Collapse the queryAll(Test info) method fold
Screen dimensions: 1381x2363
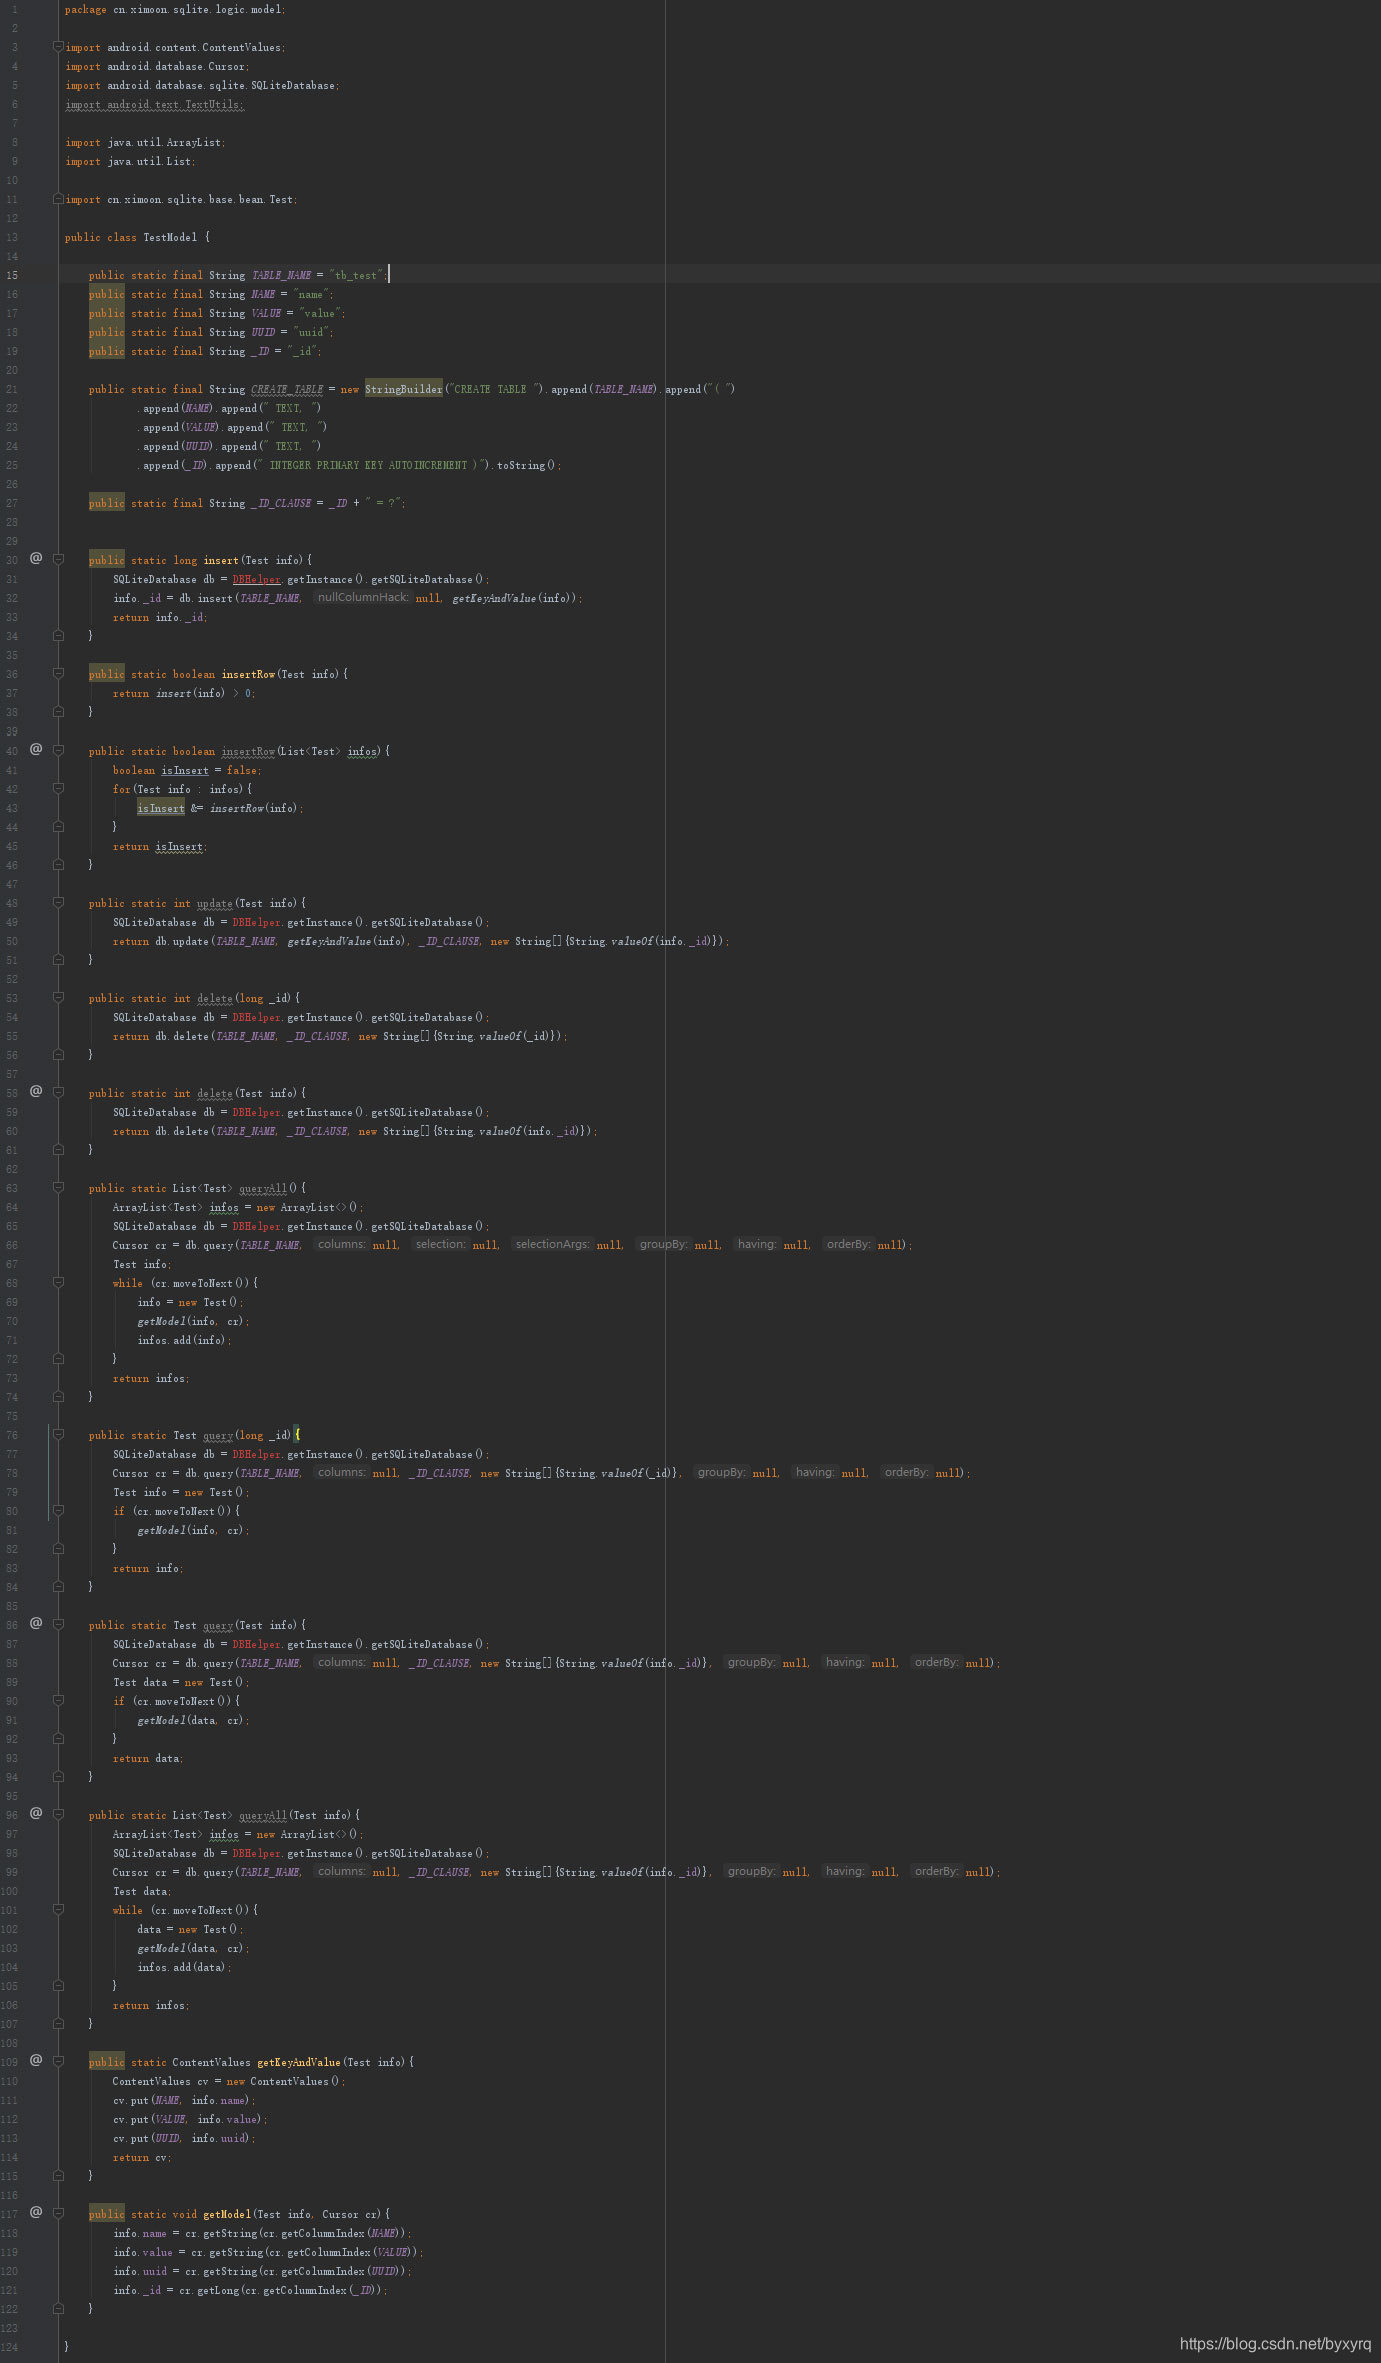point(58,1814)
